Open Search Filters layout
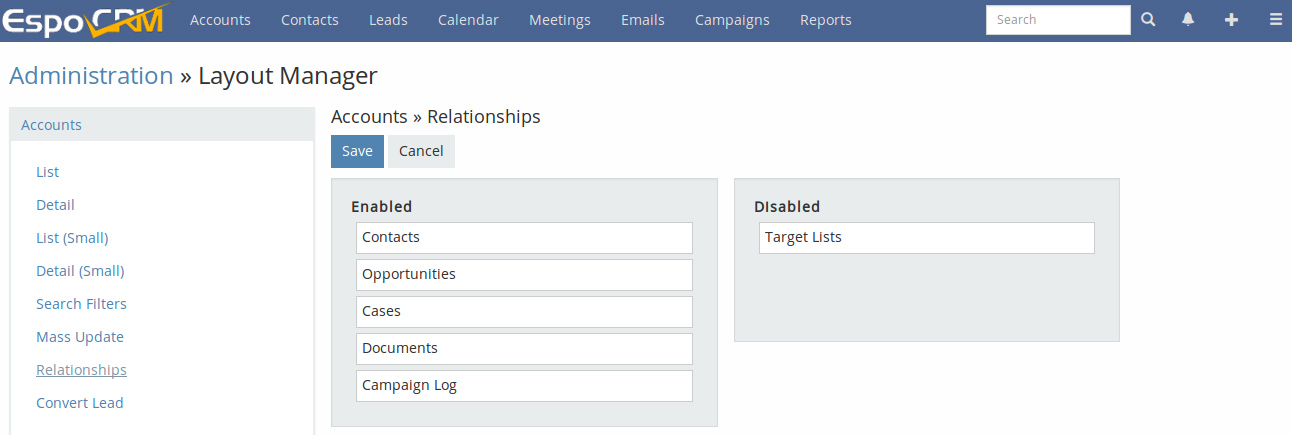 (x=81, y=304)
